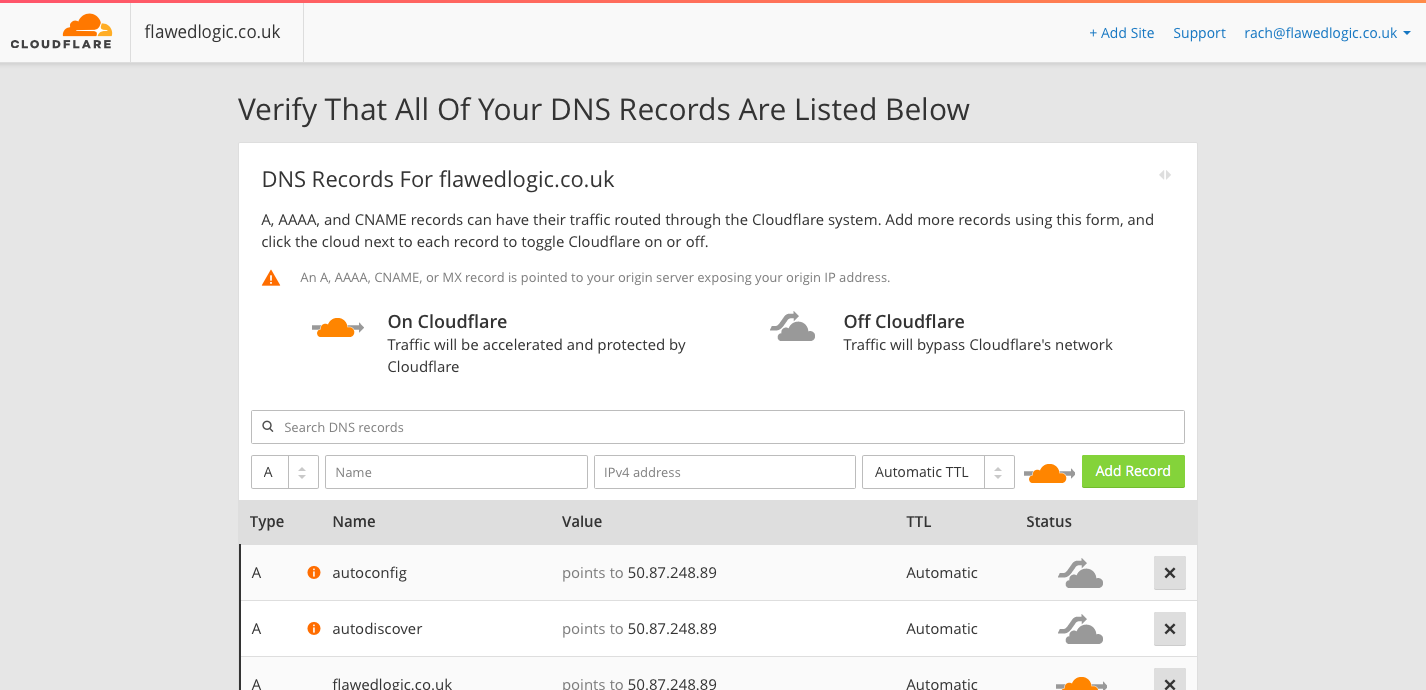The image size is (1426, 690).
Task: Open the Automatic TTL dropdown
Action: 938,472
